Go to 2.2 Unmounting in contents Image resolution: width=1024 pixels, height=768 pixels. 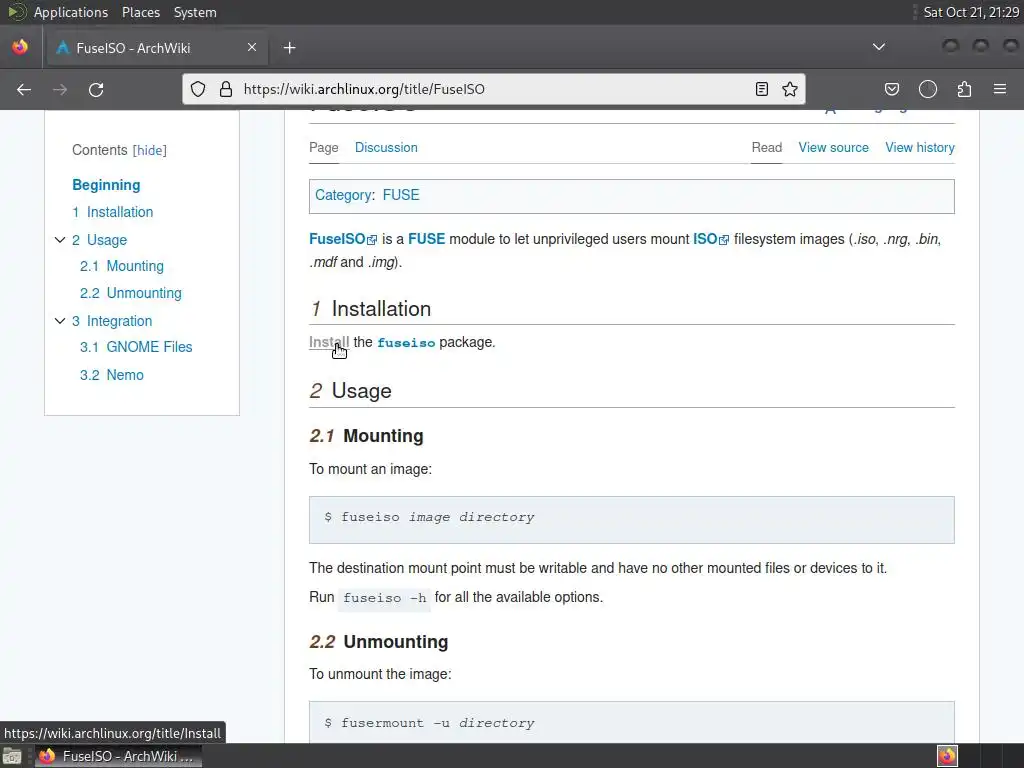click(x=131, y=293)
